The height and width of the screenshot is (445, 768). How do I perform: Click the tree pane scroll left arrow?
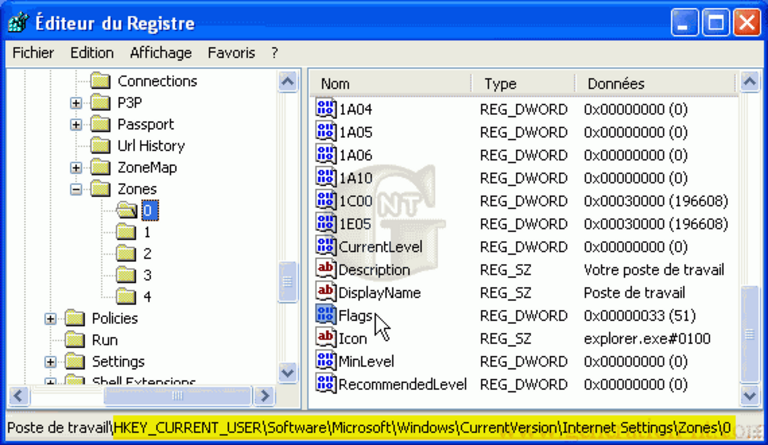tap(19, 396)
